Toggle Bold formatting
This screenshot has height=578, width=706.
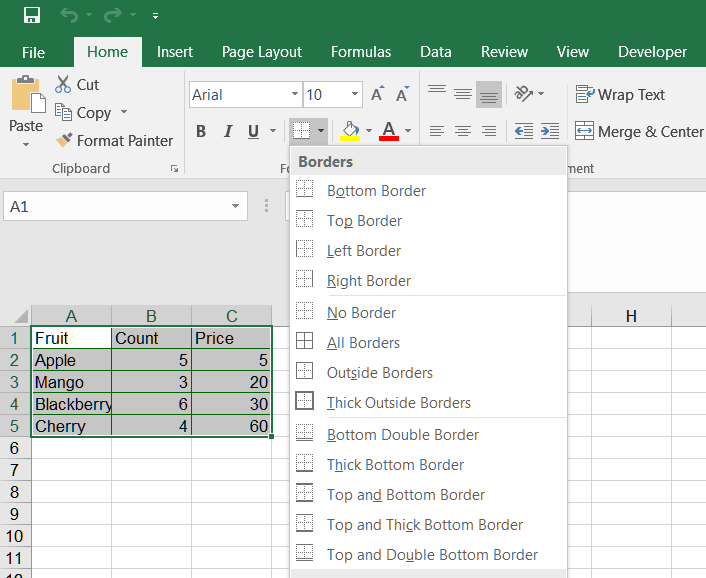pyautogui.click(x=201, y=131)
